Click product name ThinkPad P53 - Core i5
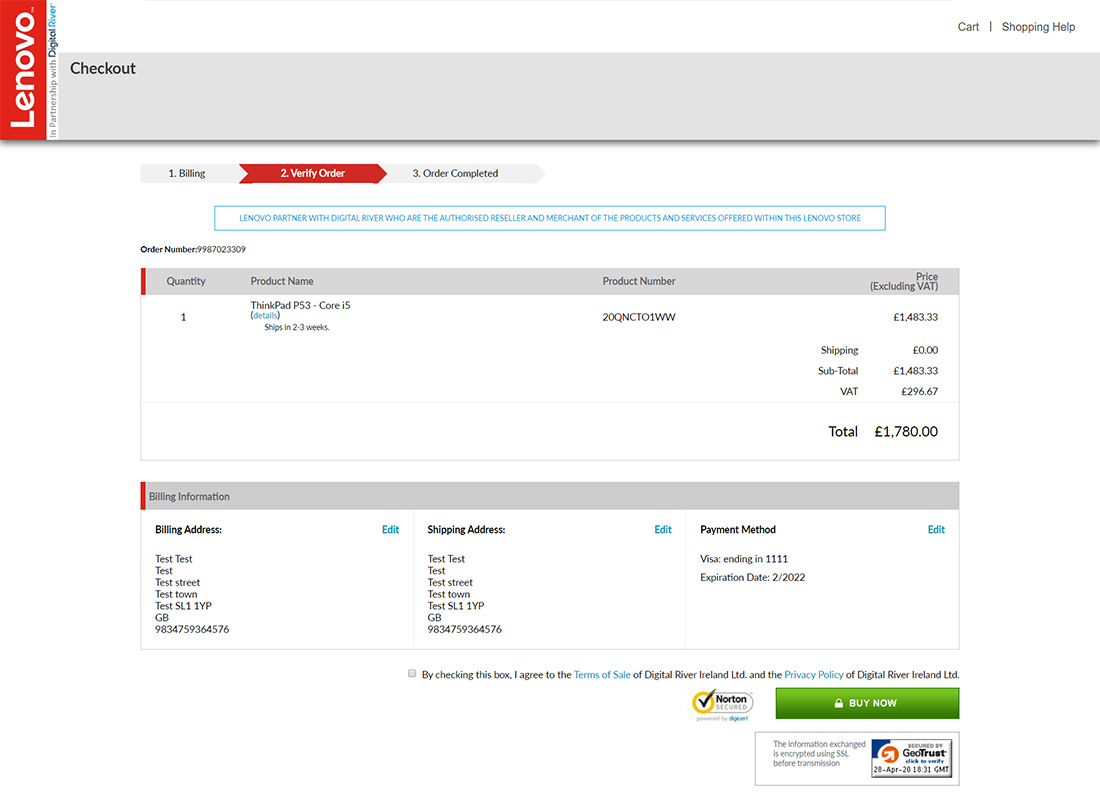 click(300, 305)
